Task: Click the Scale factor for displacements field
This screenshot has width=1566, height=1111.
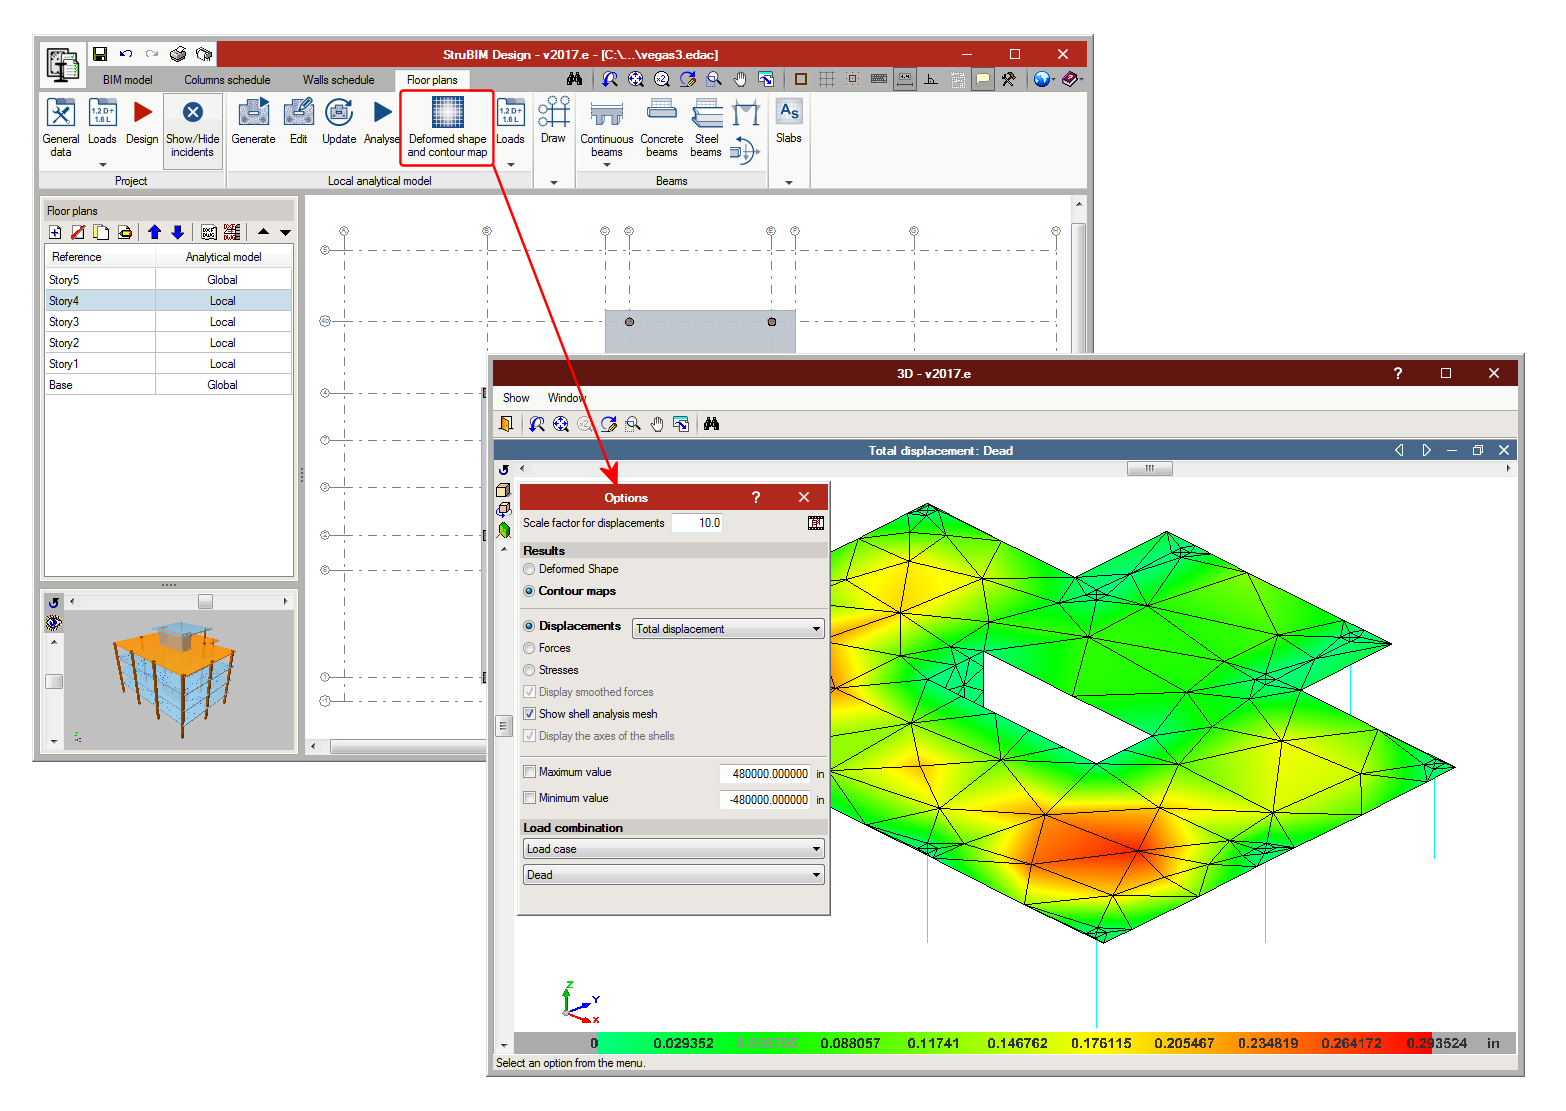Action: point(697,523)
